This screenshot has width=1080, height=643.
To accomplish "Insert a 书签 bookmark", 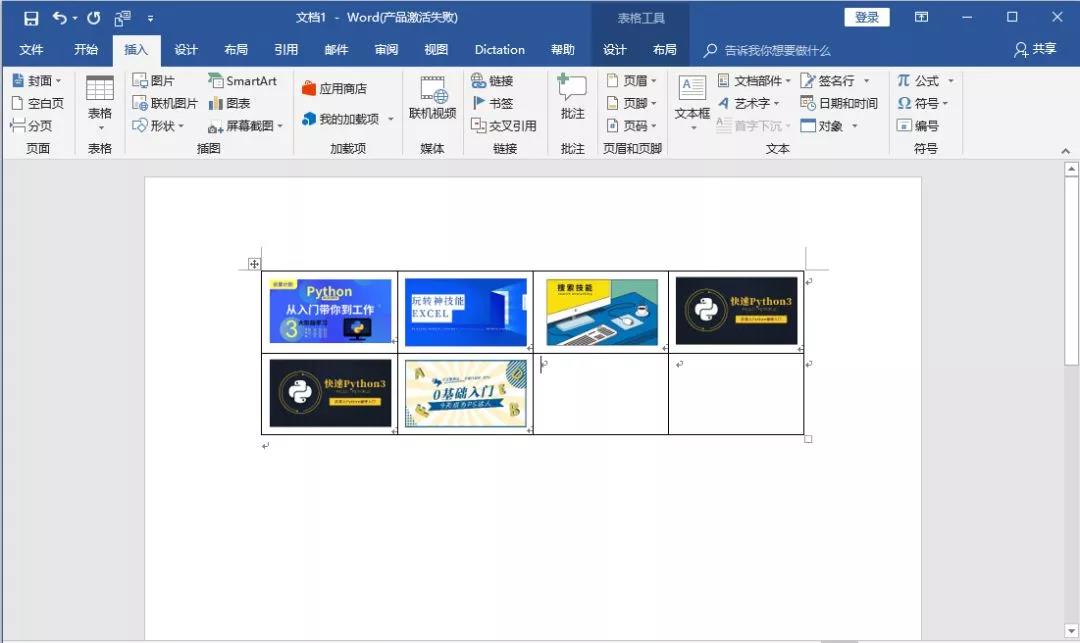I will 492,103.
